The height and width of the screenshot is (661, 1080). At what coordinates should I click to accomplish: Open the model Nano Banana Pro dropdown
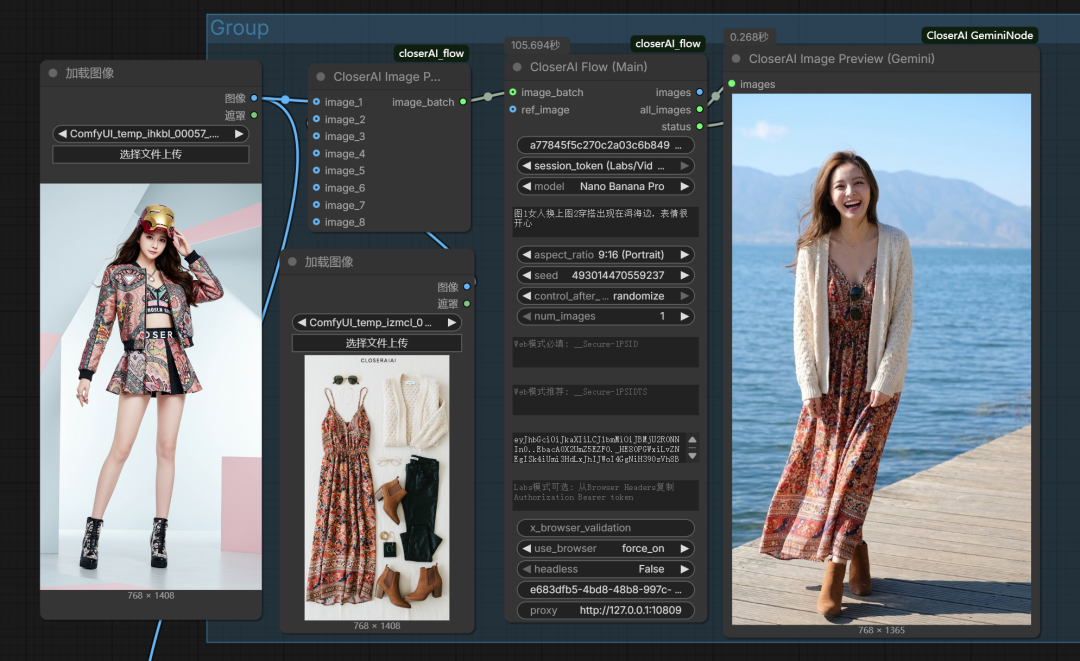point(605,186)
